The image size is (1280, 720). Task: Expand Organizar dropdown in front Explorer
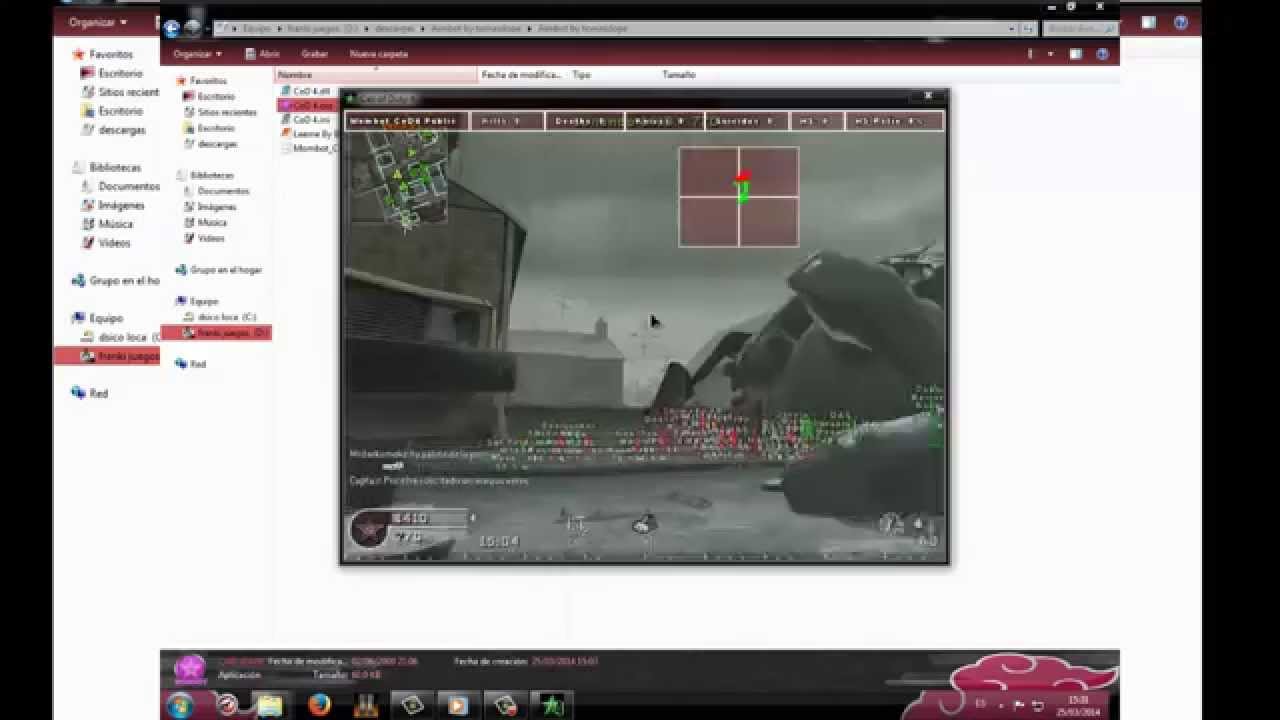coord(197,54)
